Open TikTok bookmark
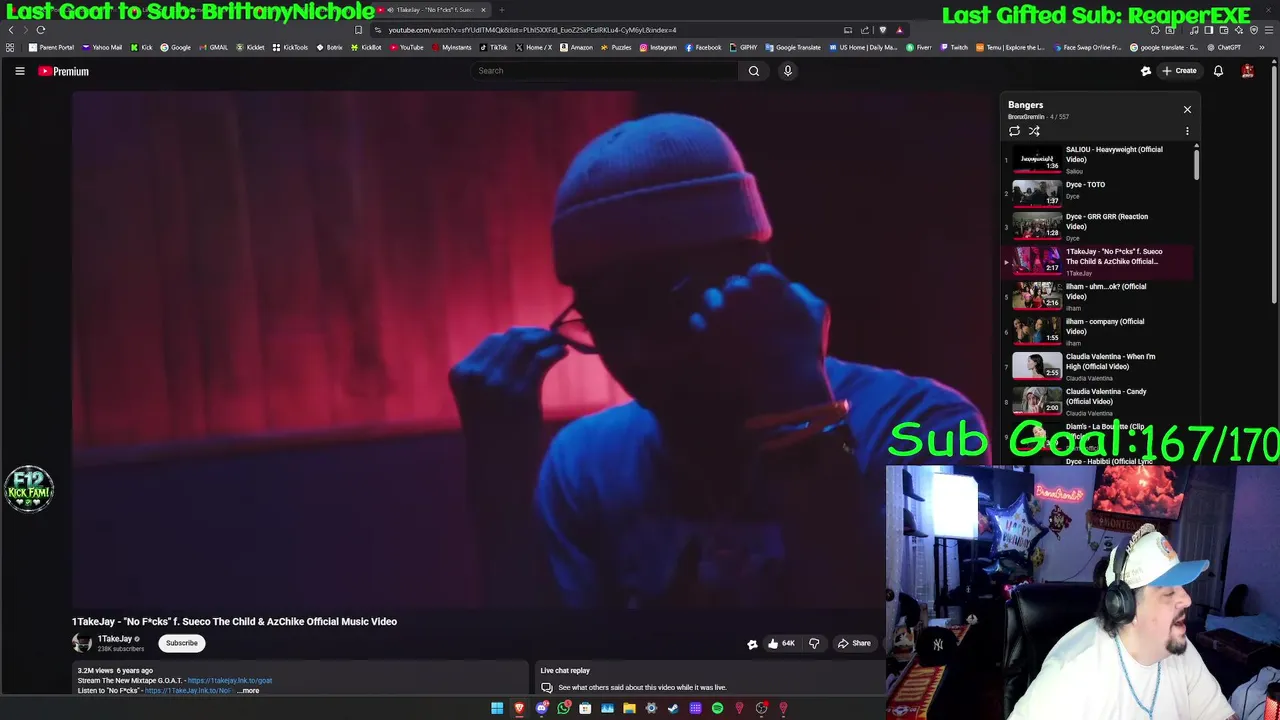1280x720 pixels. pos(494,47)
